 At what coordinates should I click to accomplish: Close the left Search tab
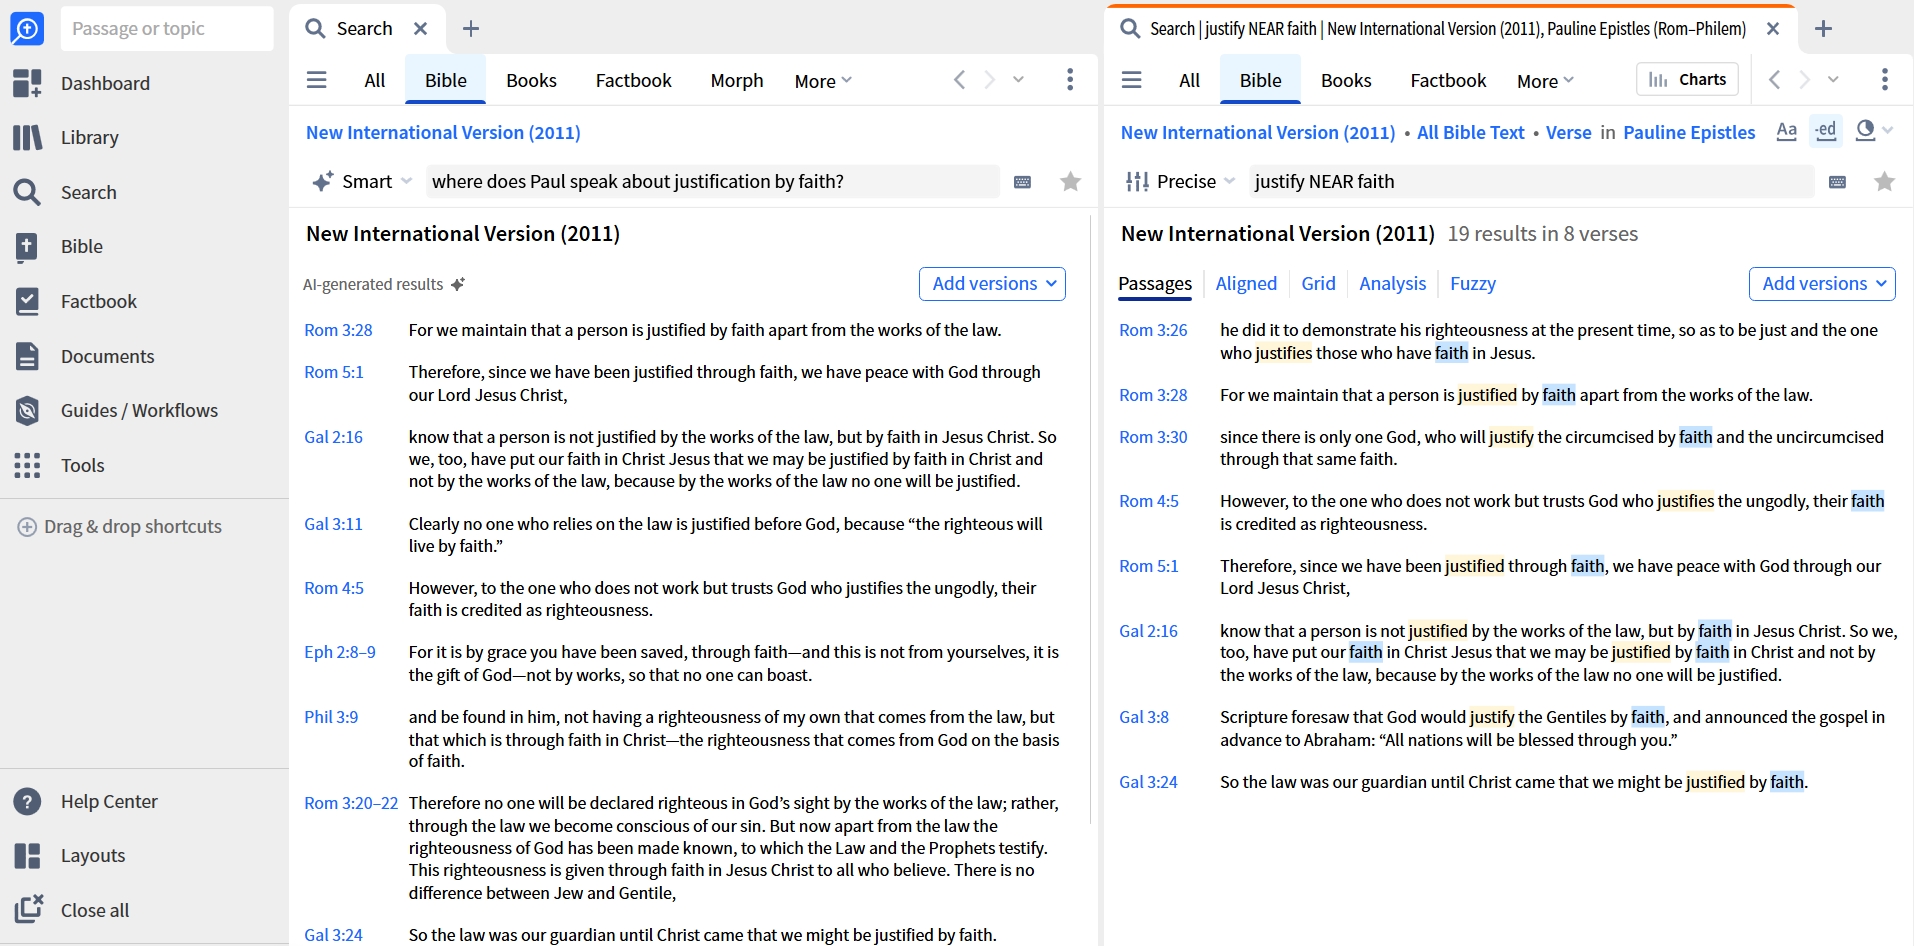(x=421, y=28)
